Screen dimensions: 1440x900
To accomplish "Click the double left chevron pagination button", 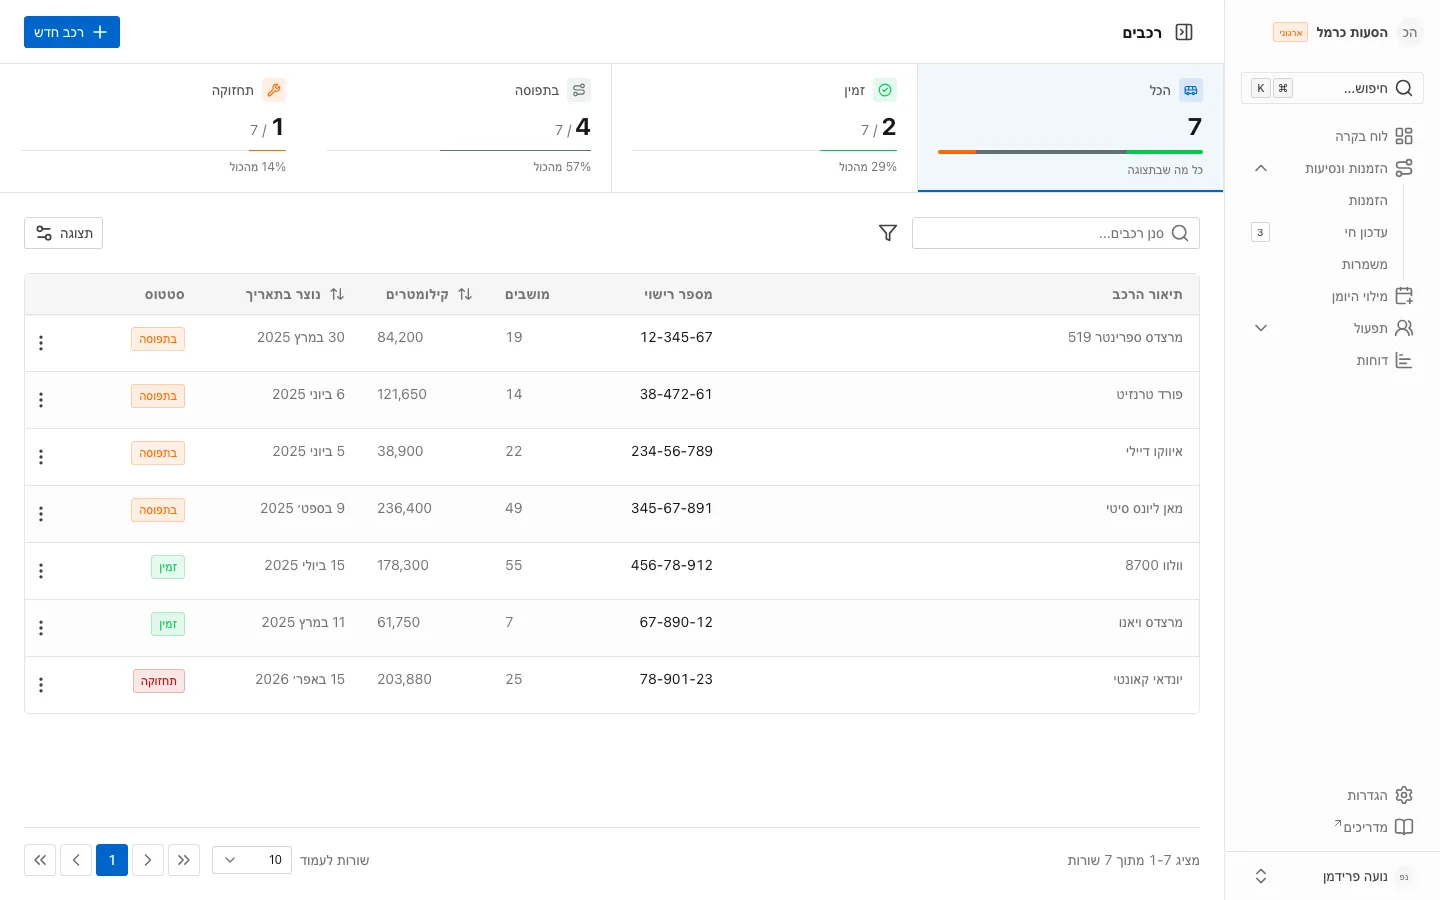I will tap(40, 860).
